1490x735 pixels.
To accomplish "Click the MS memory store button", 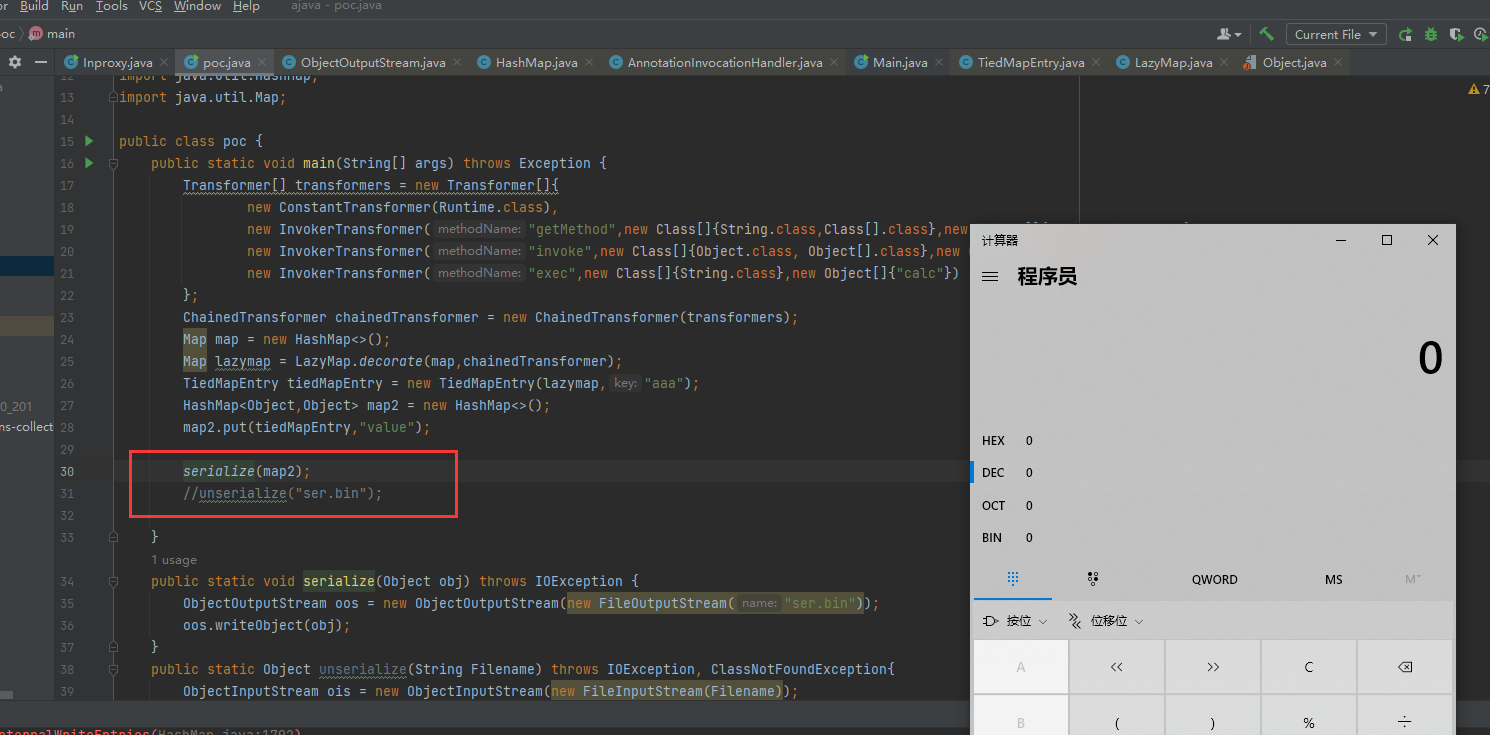I will click(x=1333, y=579).
